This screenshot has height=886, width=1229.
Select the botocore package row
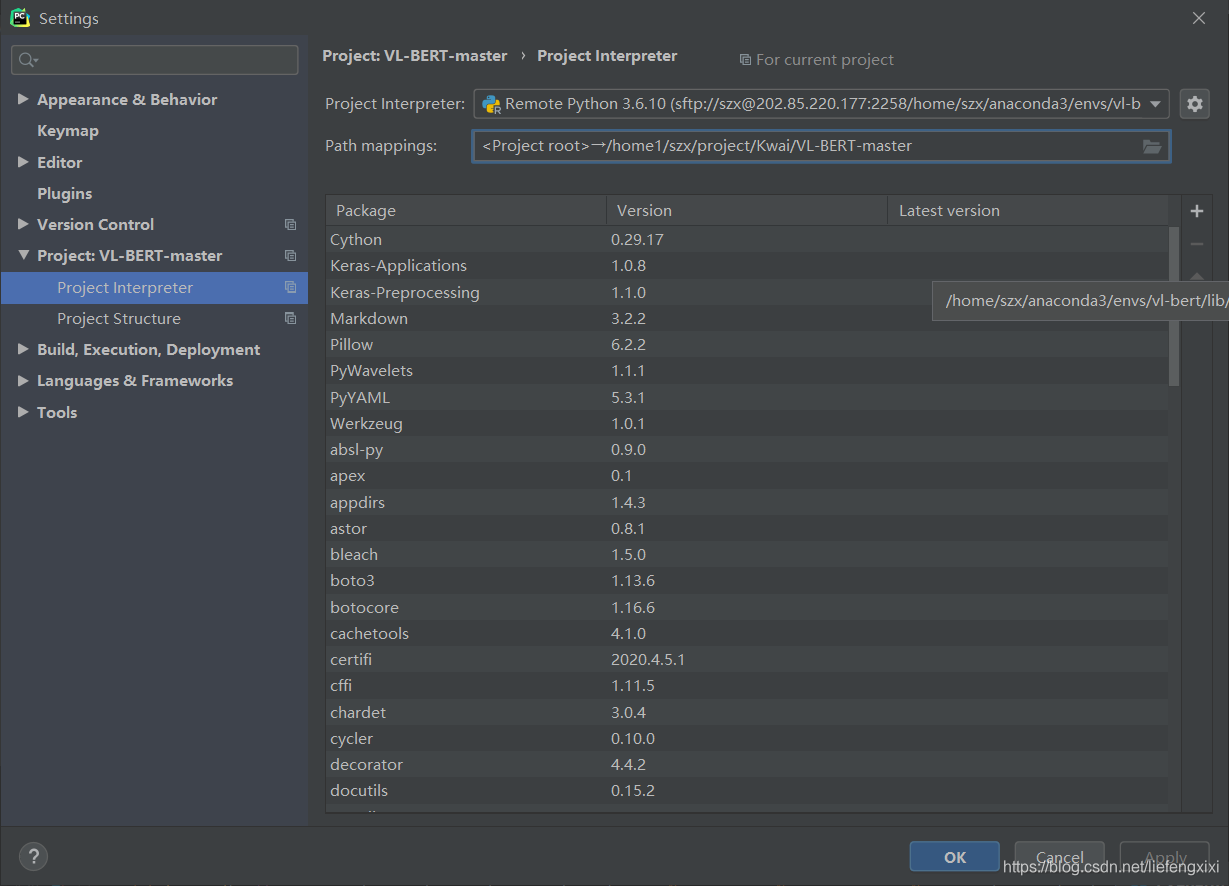click(x=747, y=608)
